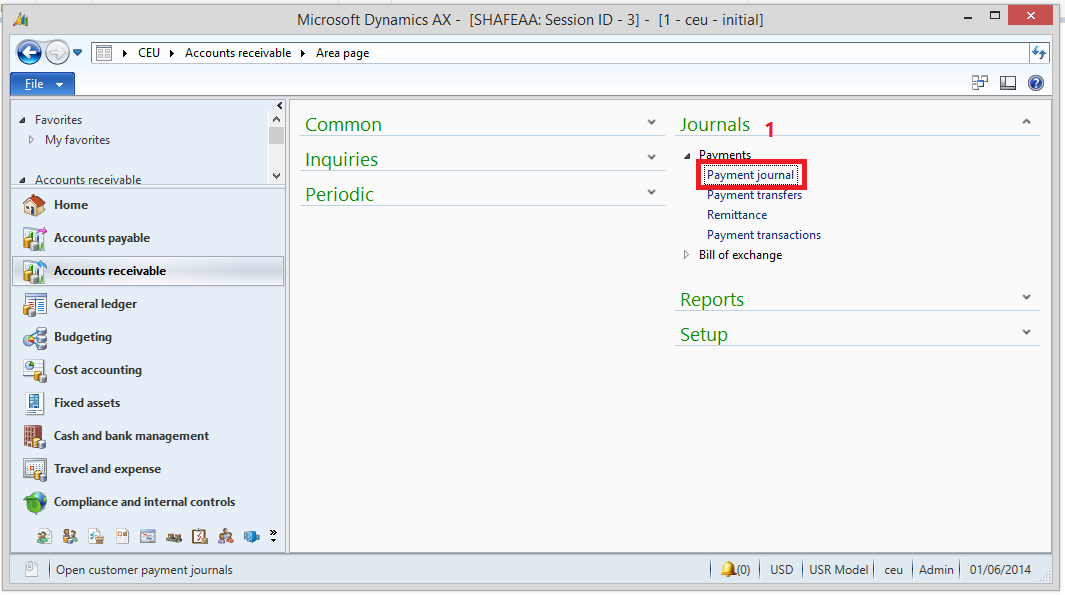This screenshot has height=595, width=1065.
Task: Open Cash and bank management module
Action: [x=147, y=436]
